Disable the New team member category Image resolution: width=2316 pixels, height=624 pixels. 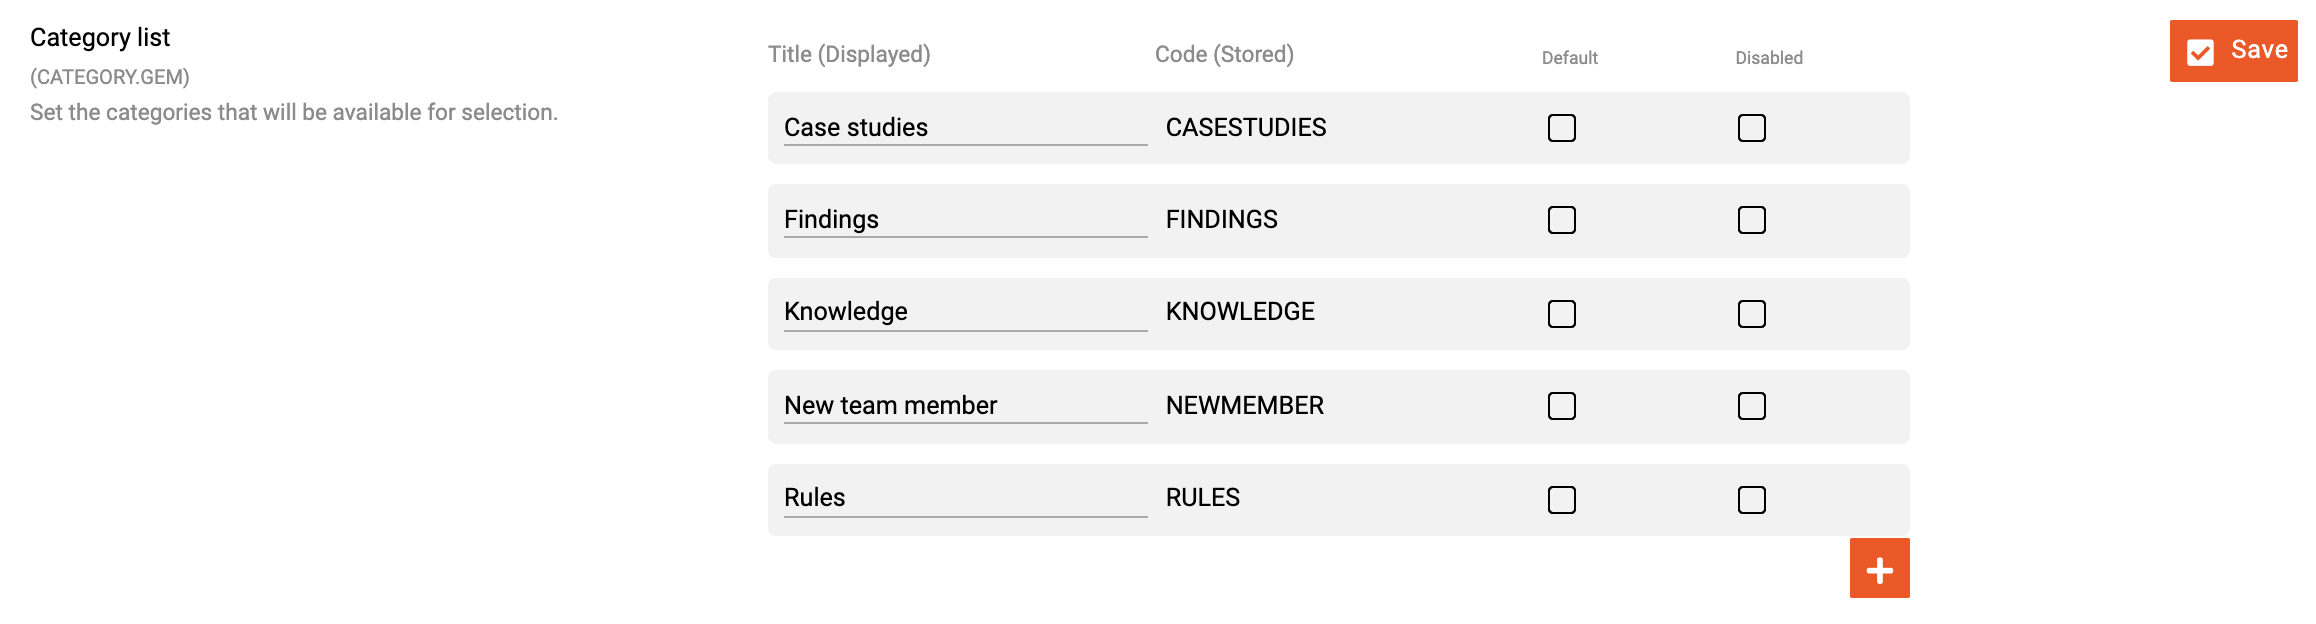1752,406
